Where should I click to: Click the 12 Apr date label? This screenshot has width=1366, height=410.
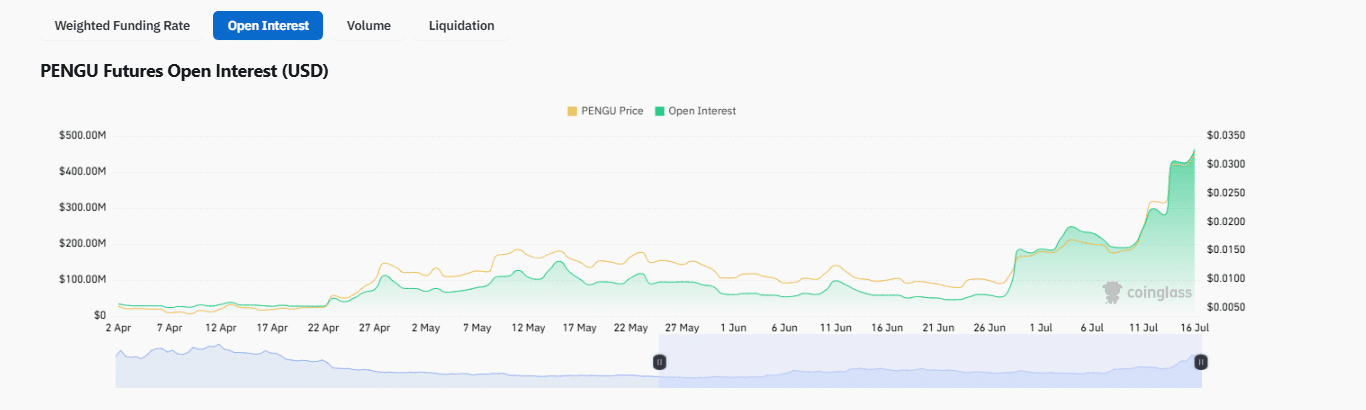click(x=220, y=328)
